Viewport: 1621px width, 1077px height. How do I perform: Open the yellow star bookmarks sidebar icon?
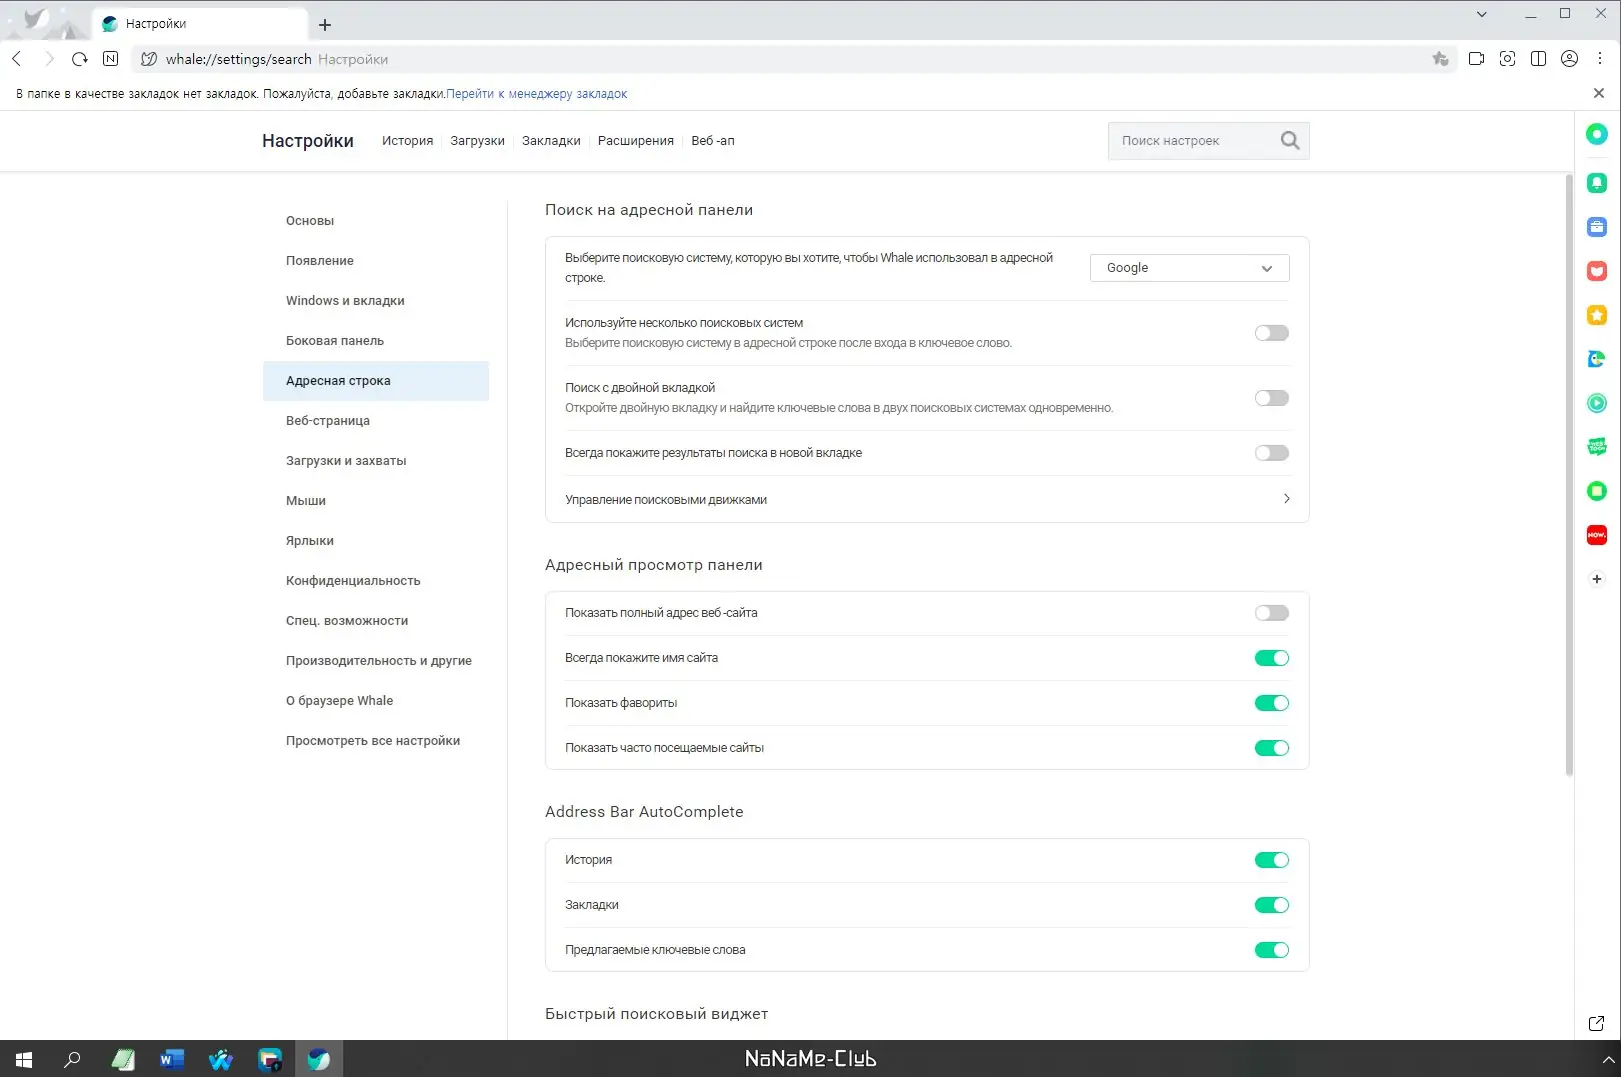[x=1597, y=316]
